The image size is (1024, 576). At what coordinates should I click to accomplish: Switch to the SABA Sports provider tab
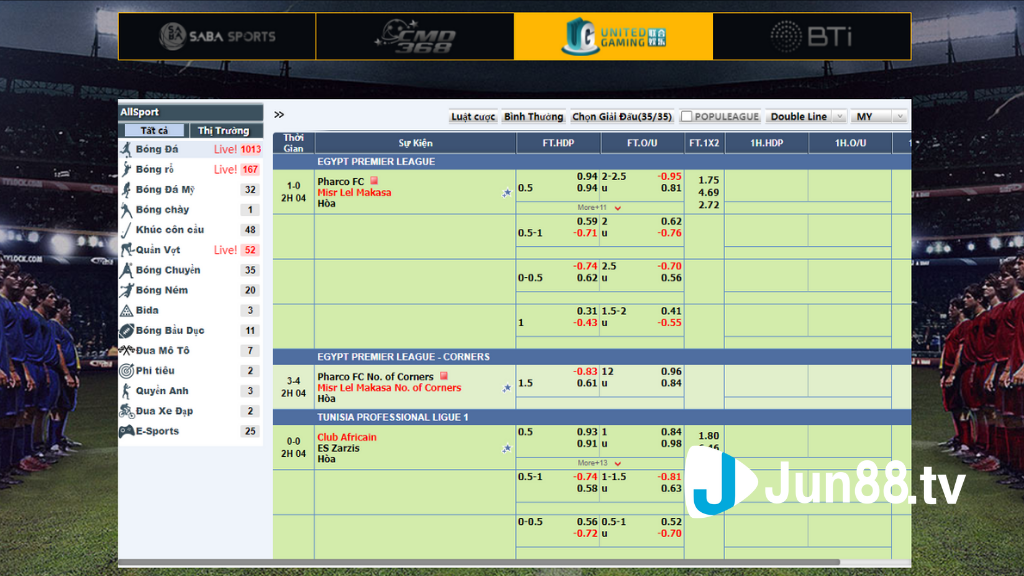pyautogui.click(x=217, y=36)
